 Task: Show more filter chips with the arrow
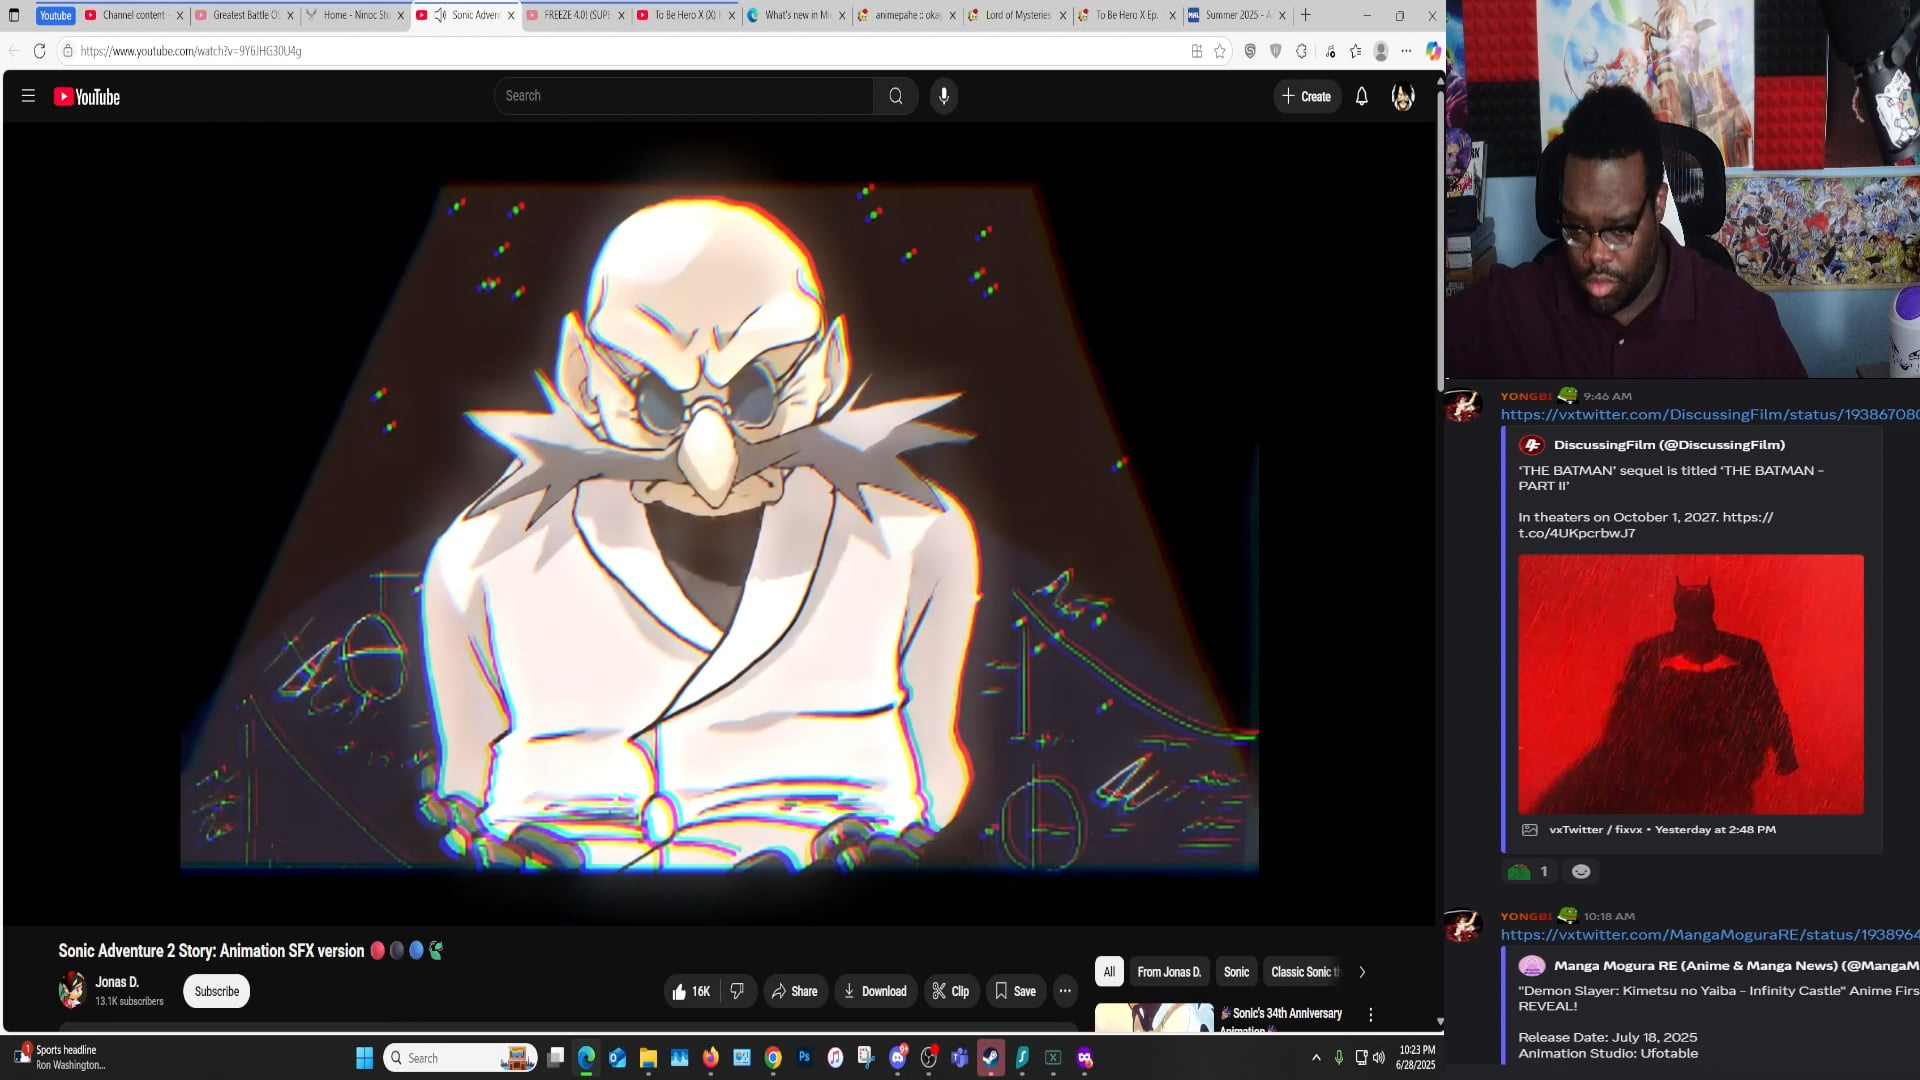1362,972
